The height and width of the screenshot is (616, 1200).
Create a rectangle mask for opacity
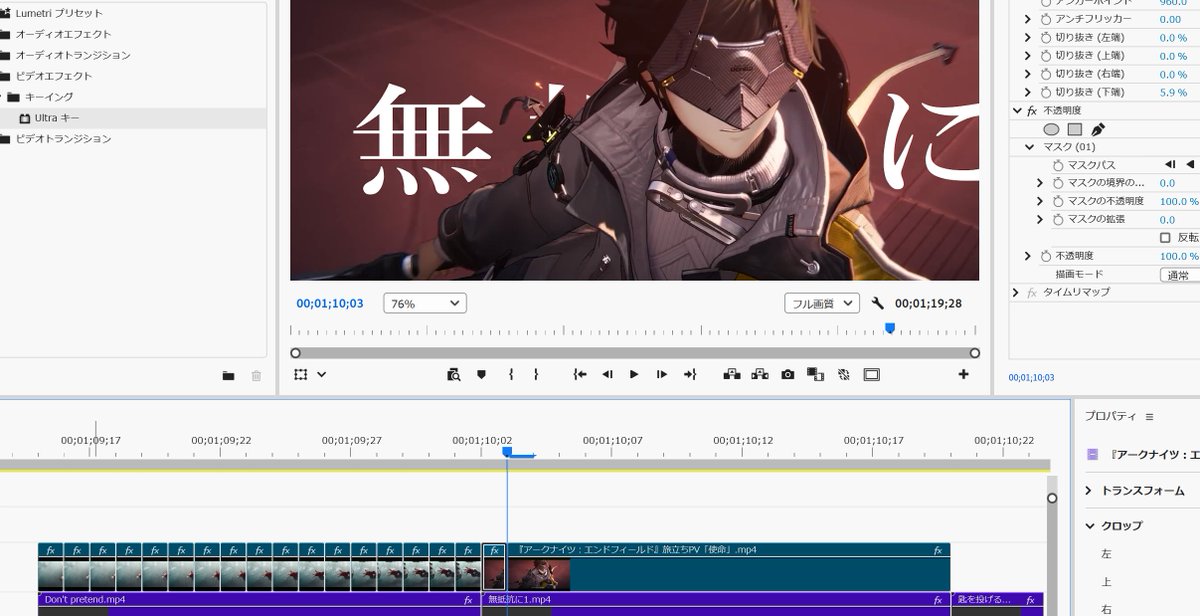[x=1075, y=129]
